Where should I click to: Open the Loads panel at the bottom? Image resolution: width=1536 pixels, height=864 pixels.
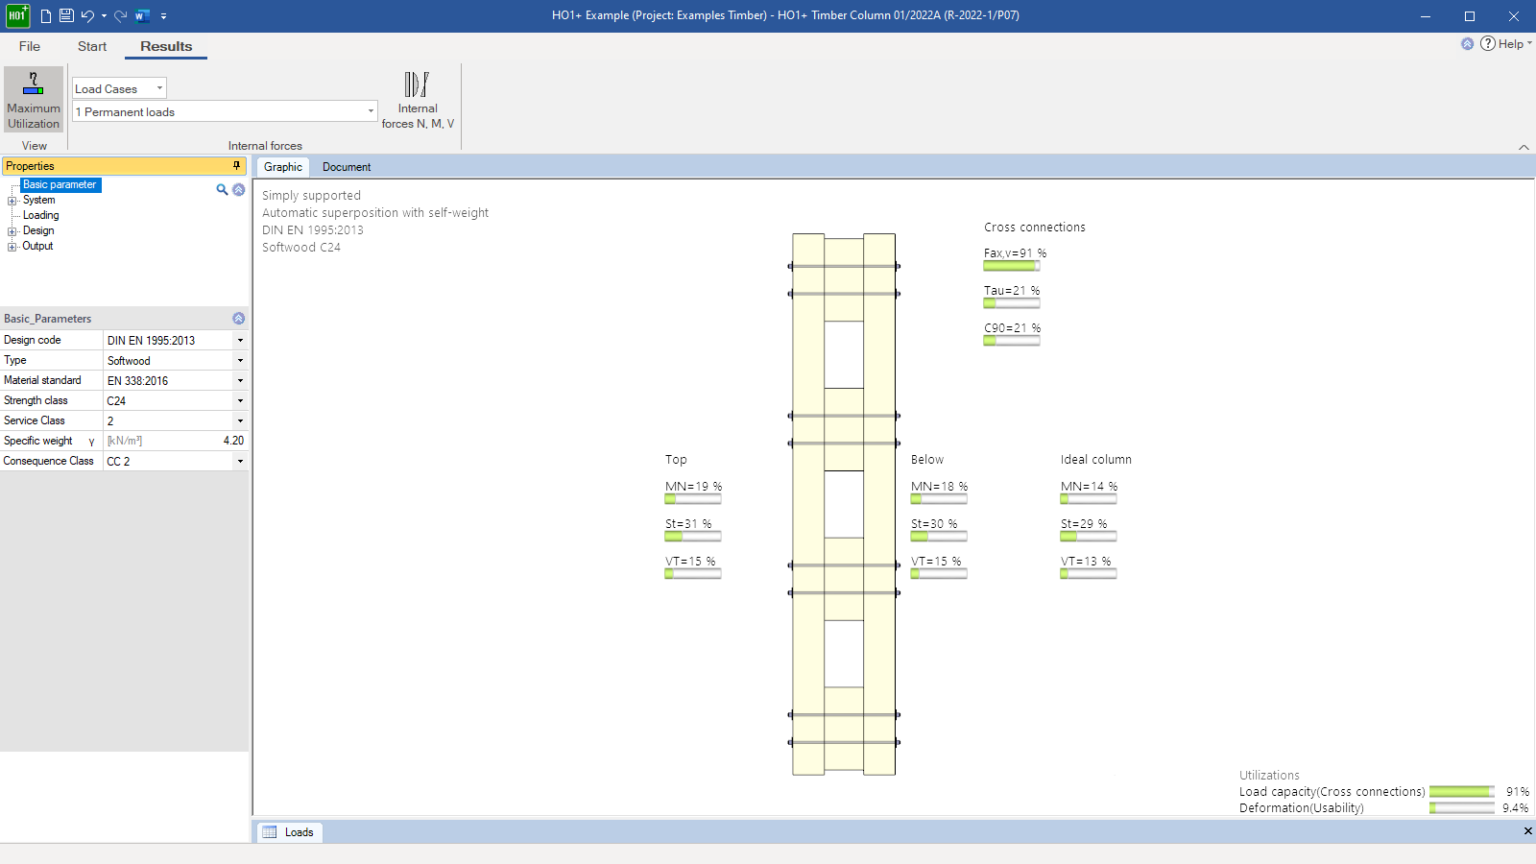[289, 831]
